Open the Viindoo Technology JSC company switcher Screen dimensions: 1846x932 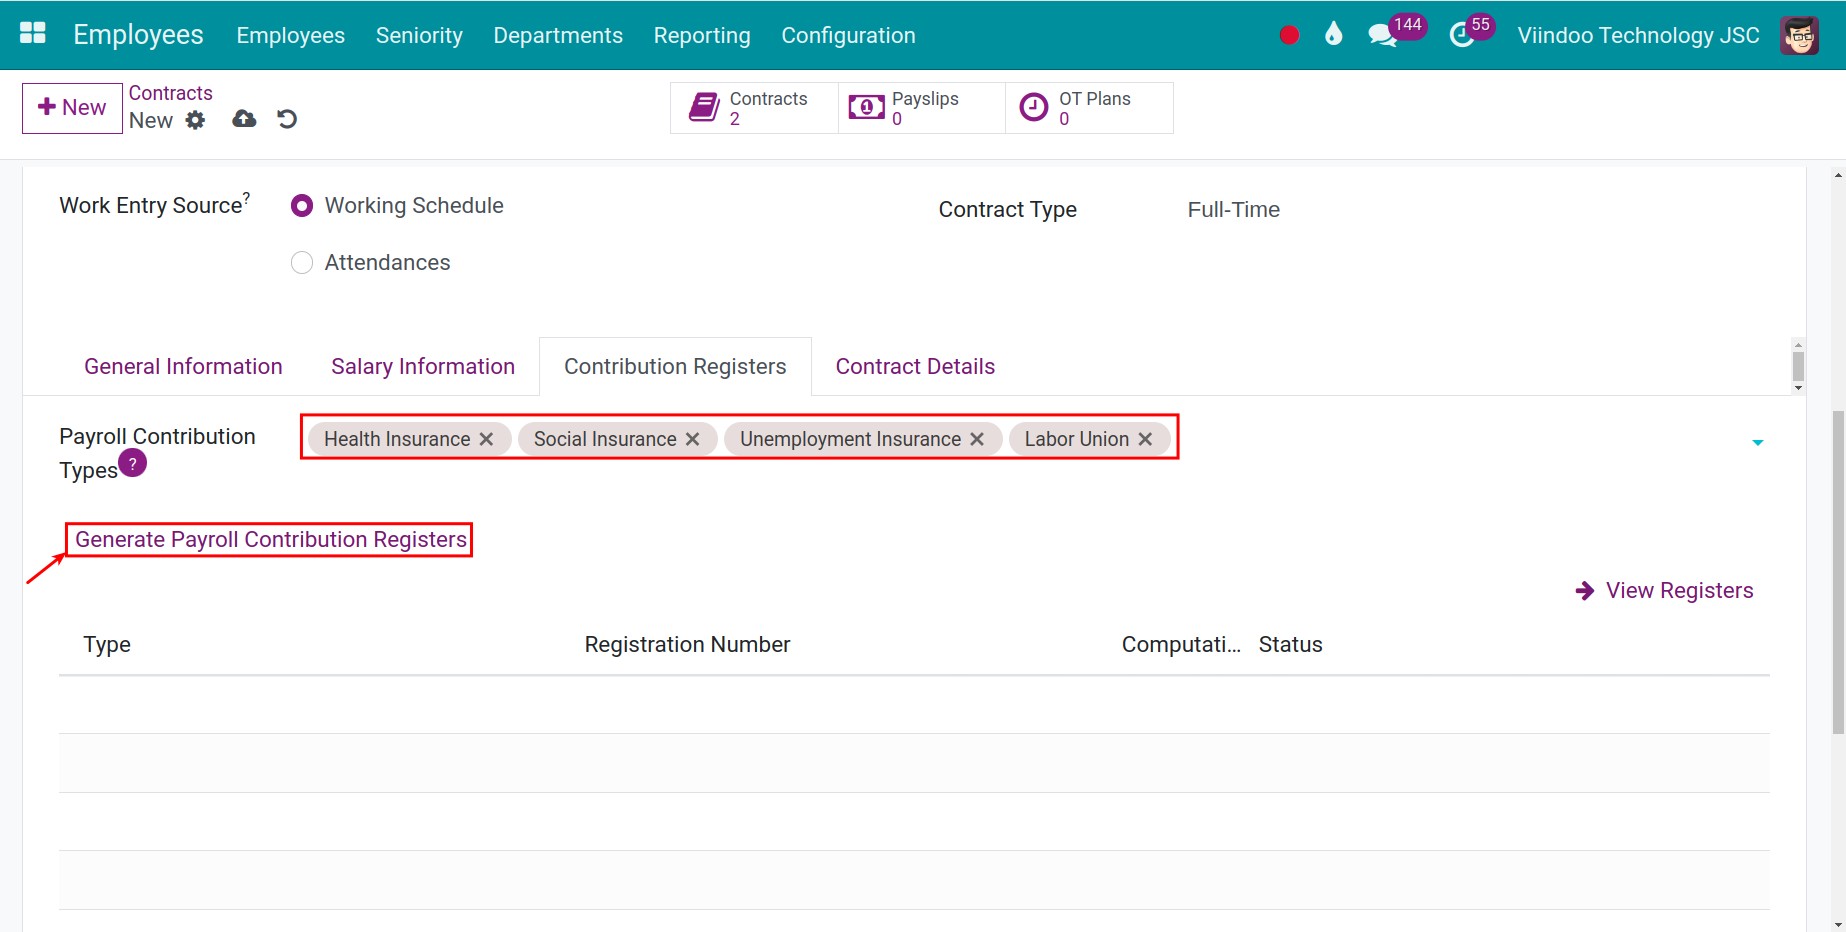[x=1638, y=35]
